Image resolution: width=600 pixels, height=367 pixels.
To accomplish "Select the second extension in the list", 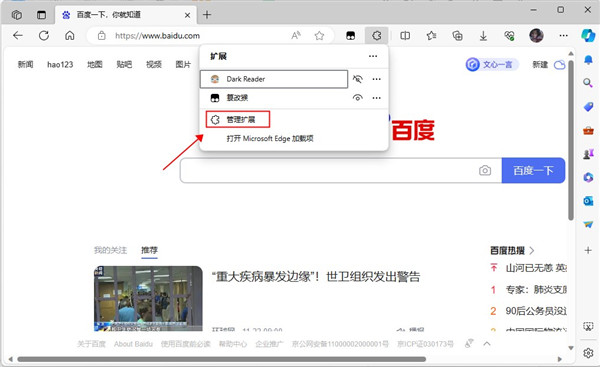I will (274, 98).
